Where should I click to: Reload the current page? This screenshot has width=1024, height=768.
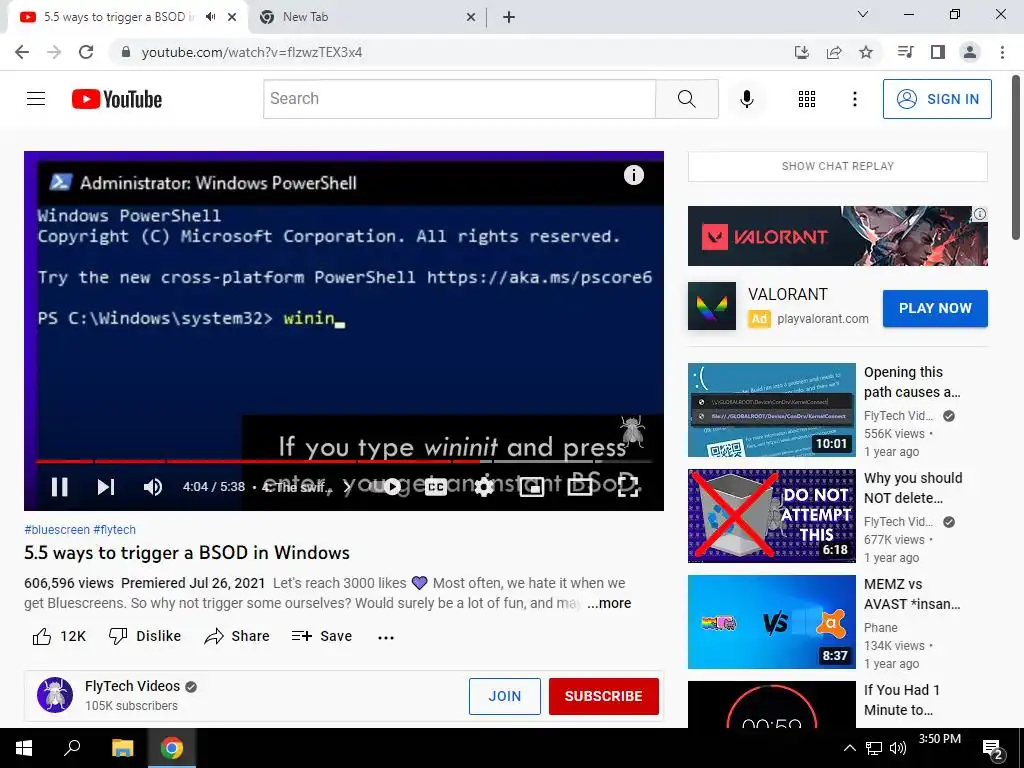coord(86,52)
